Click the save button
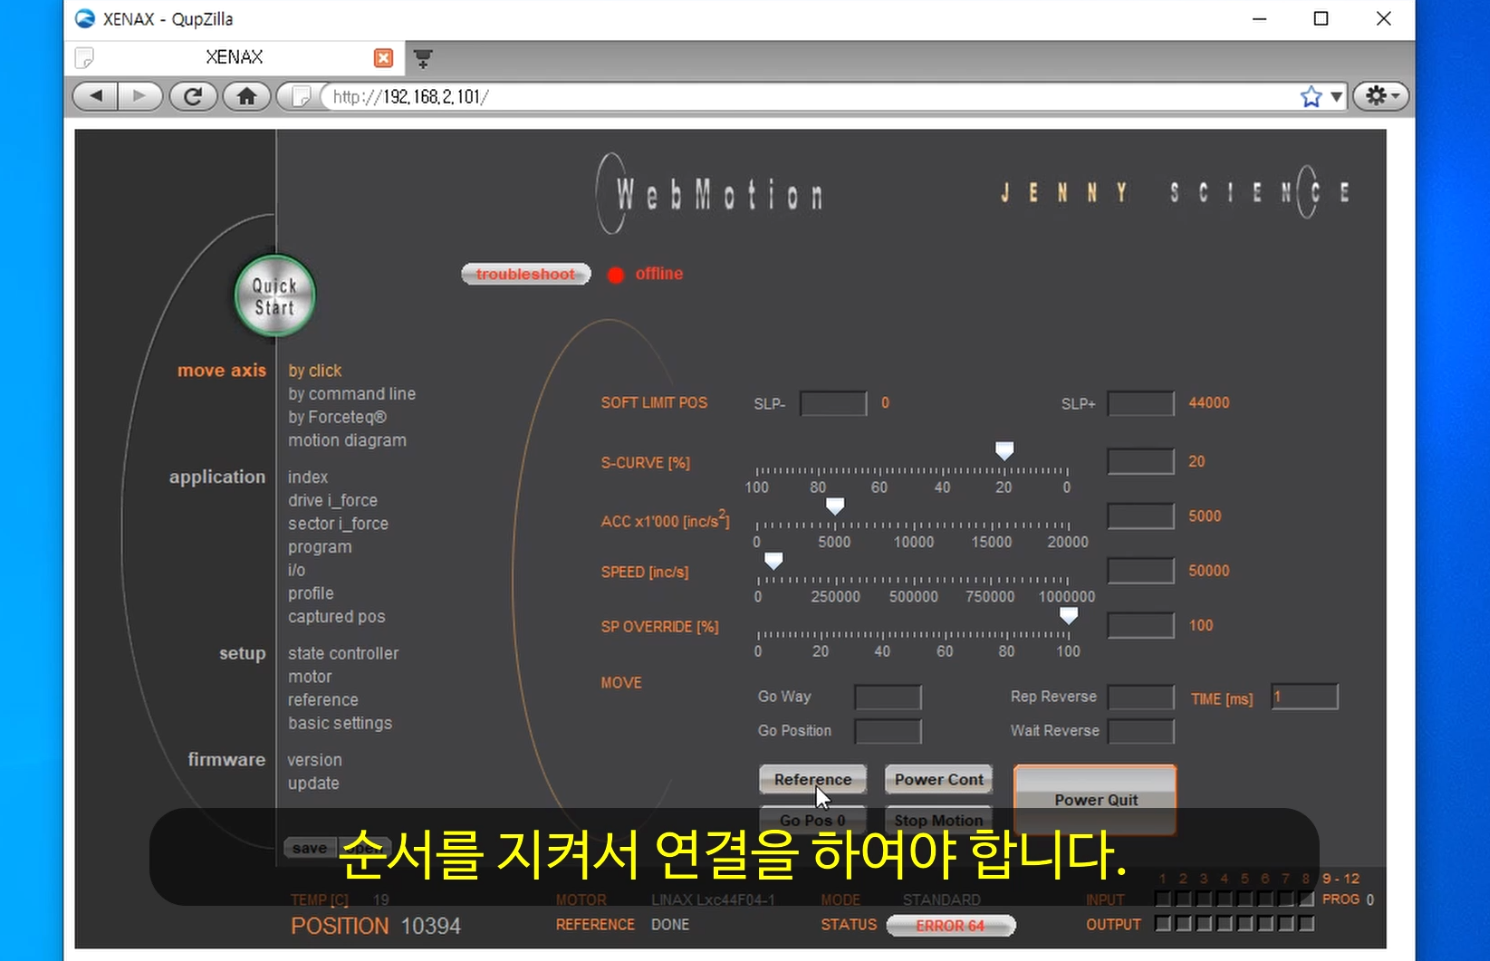 pos(310,848)
